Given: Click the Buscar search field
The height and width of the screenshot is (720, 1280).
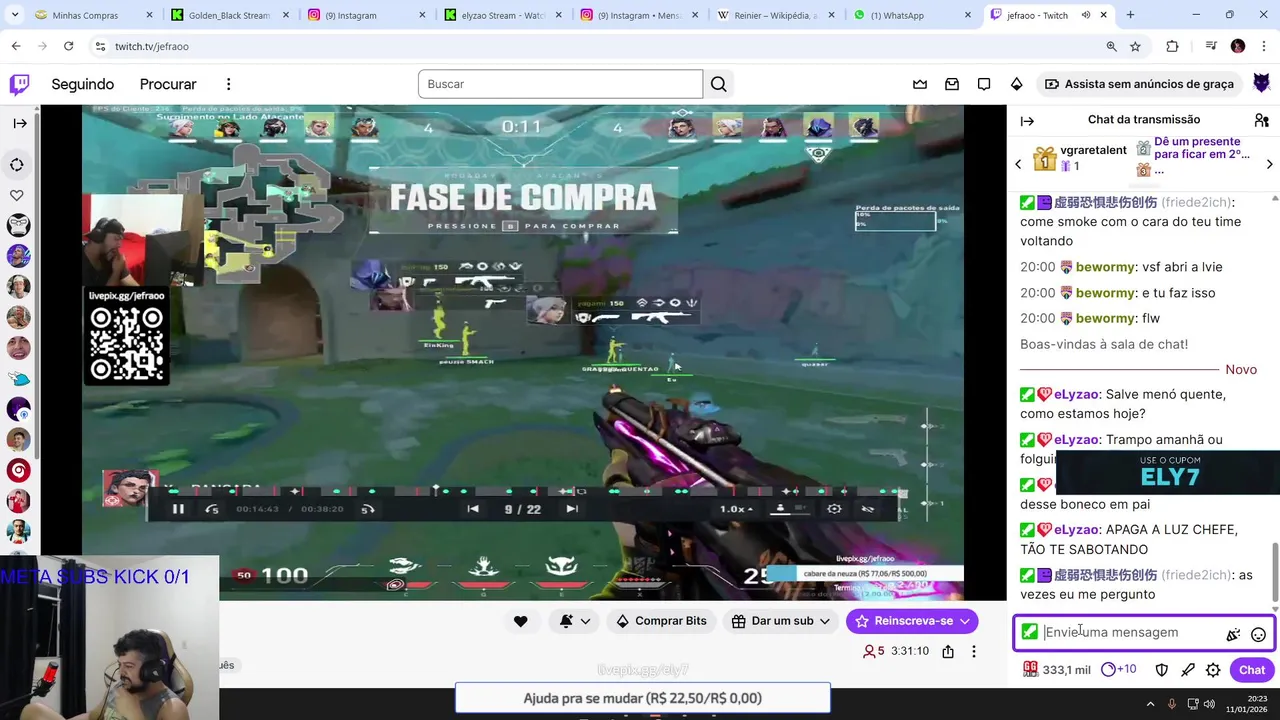Looking at the screenshot, I should click(x=560, y=84).
